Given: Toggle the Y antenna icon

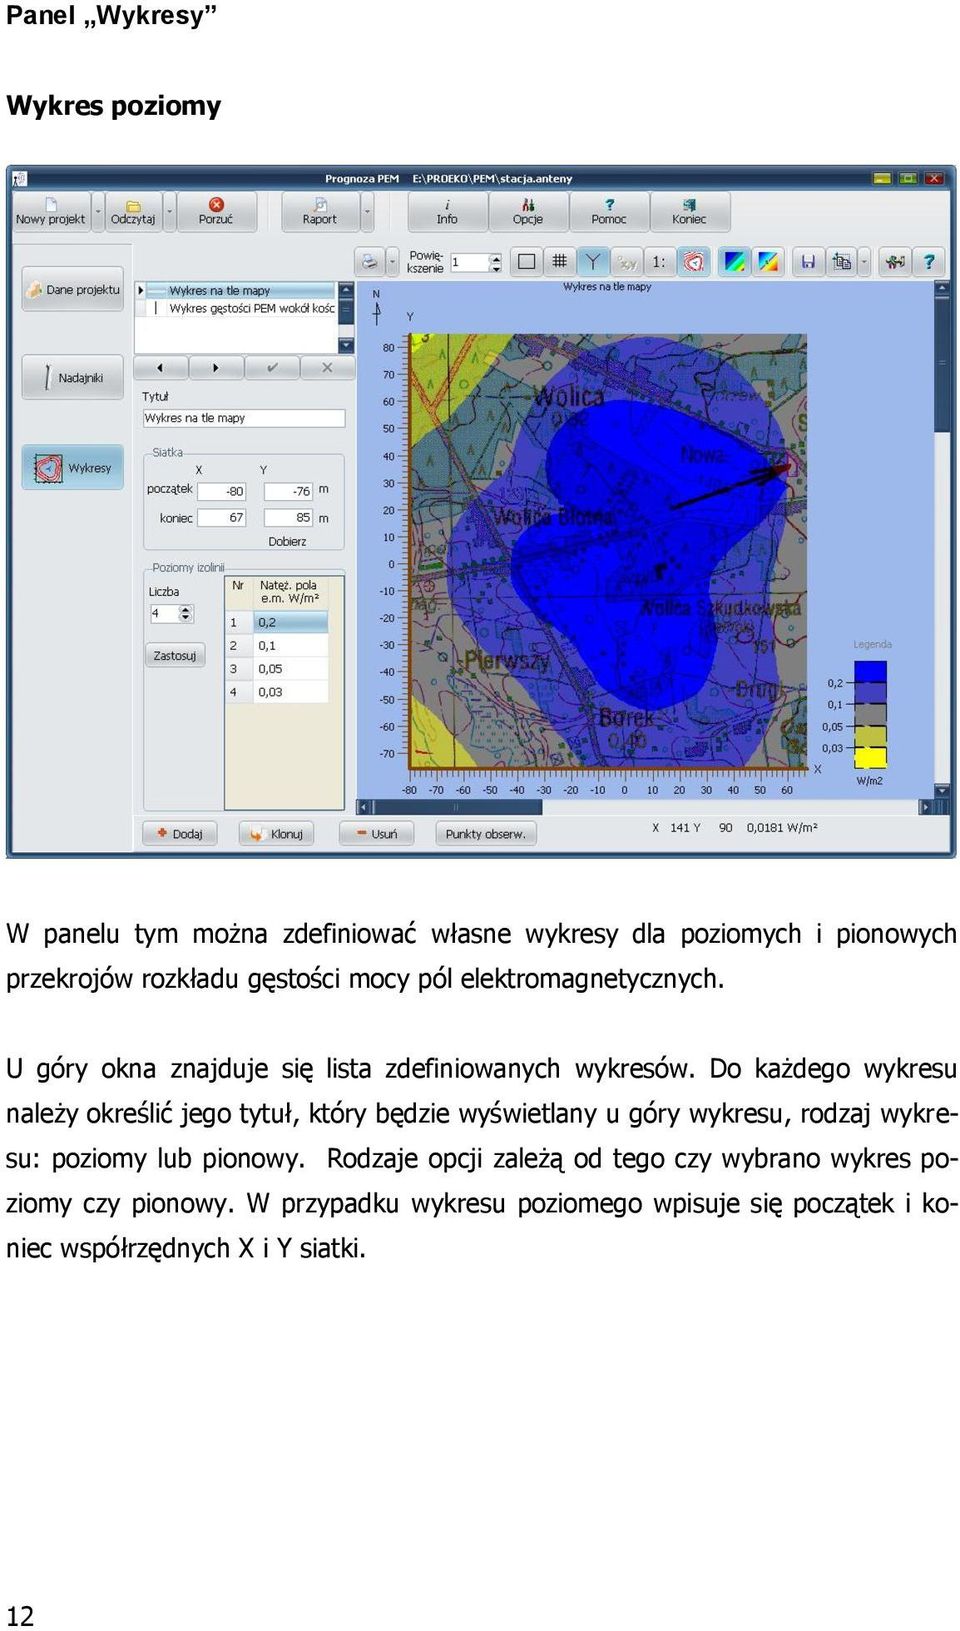Looking at the screenshot, I should coord(593,262).
